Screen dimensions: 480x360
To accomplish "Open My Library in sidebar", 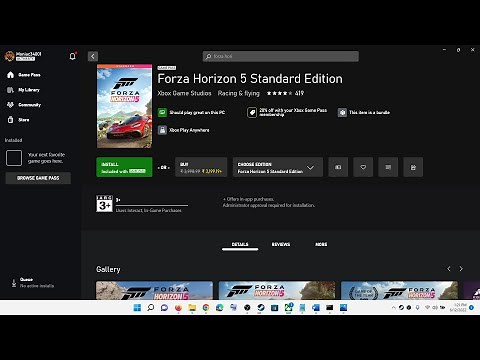I will (23, 90).
